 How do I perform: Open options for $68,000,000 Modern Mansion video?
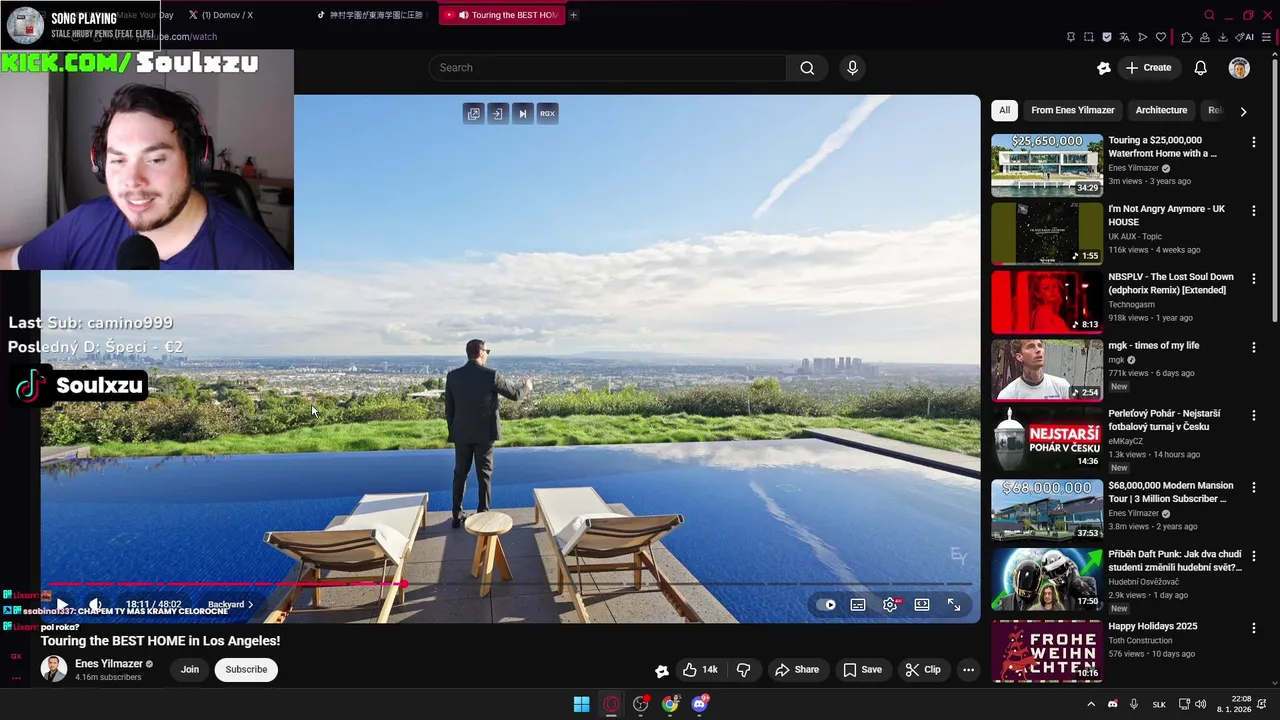[x=1253, y=487]
